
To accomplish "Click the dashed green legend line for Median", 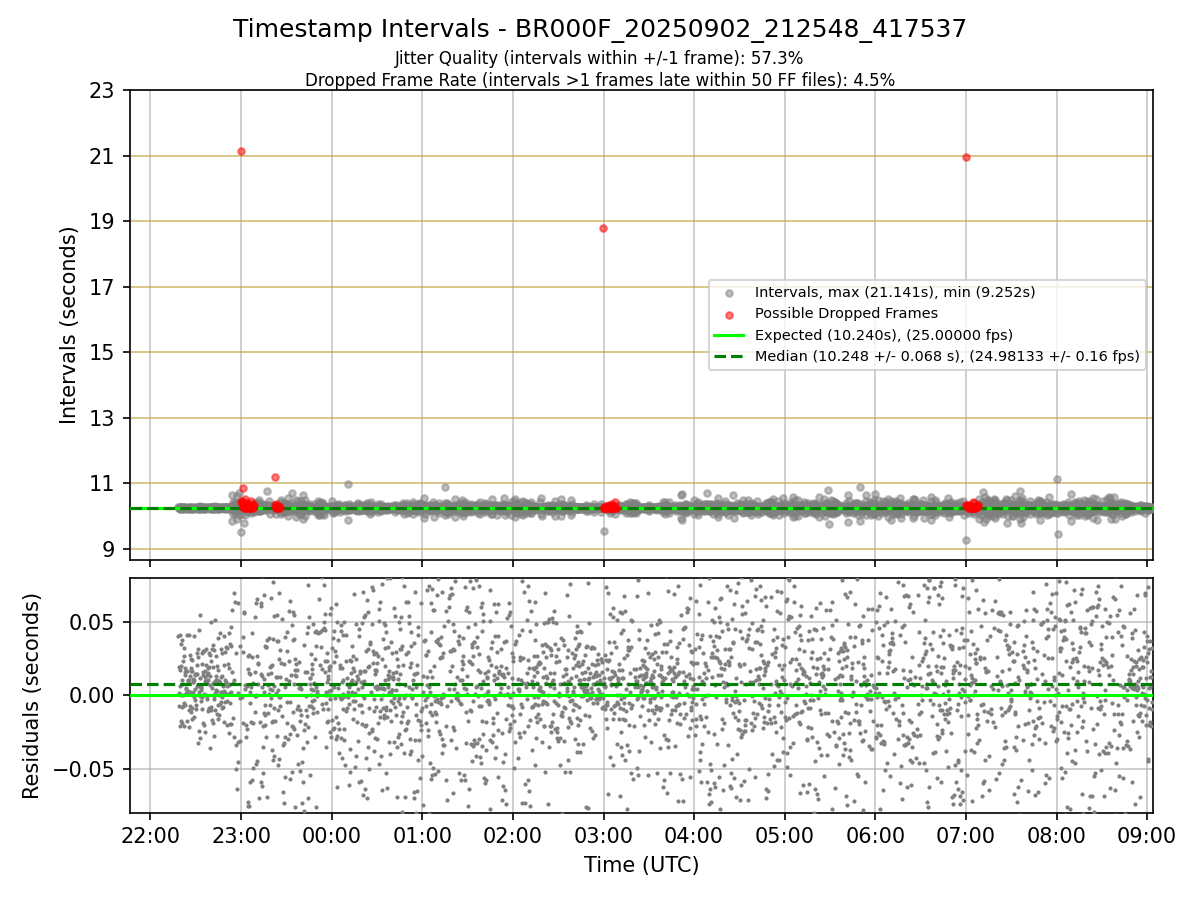I will [x=730, y=356].
